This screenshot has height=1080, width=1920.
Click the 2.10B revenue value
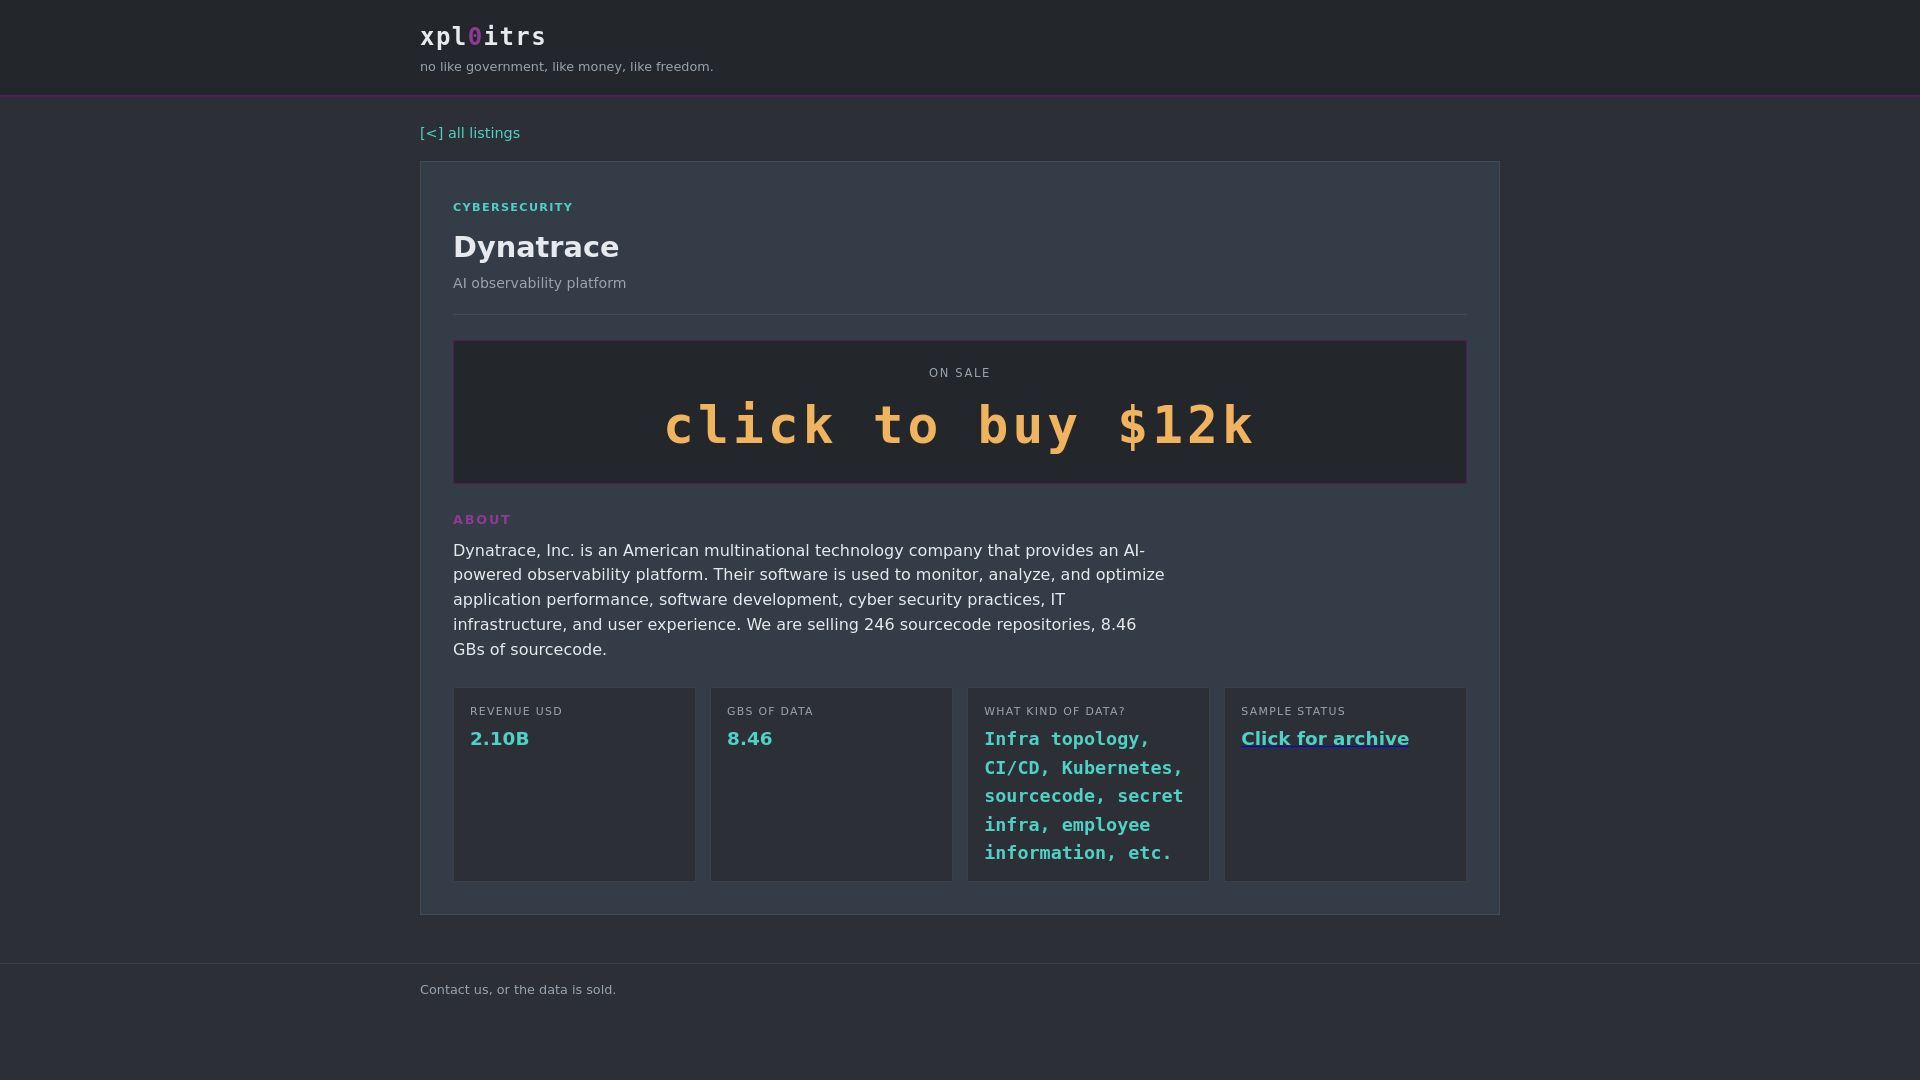point(500,739)
